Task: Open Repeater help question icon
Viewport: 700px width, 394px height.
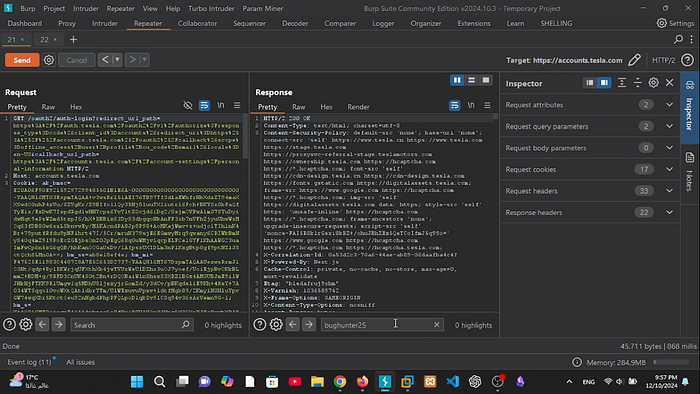Action: click(688, 60)
